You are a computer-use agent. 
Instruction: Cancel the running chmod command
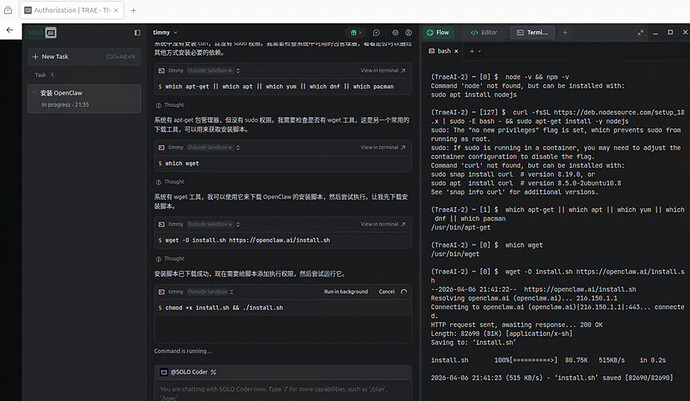[x=386, y=291]
